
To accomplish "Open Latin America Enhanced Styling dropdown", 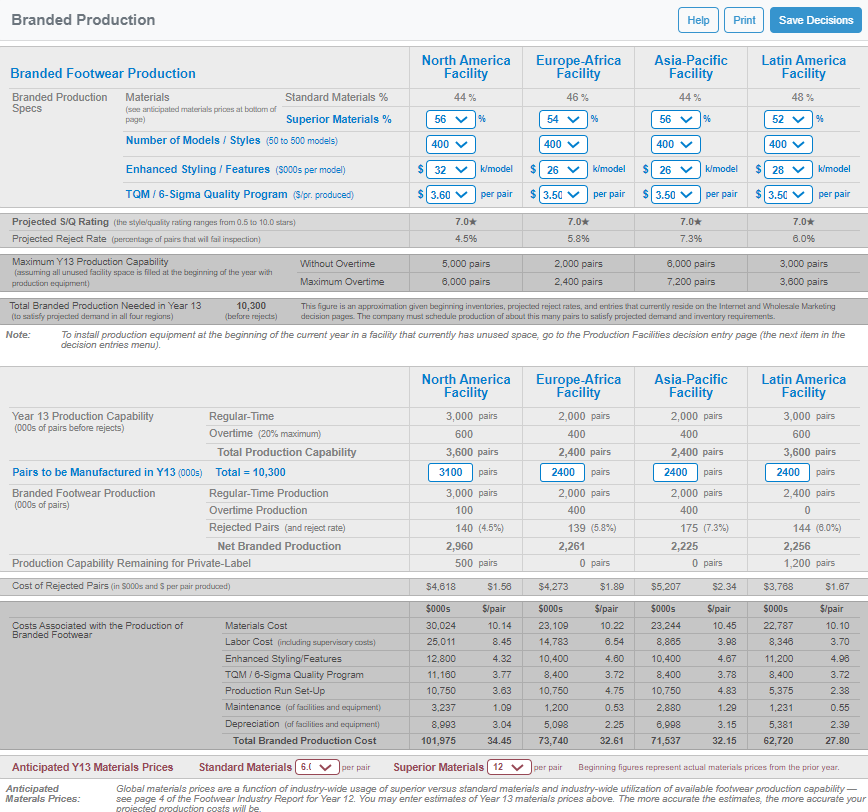I will [x=789, y=170].
